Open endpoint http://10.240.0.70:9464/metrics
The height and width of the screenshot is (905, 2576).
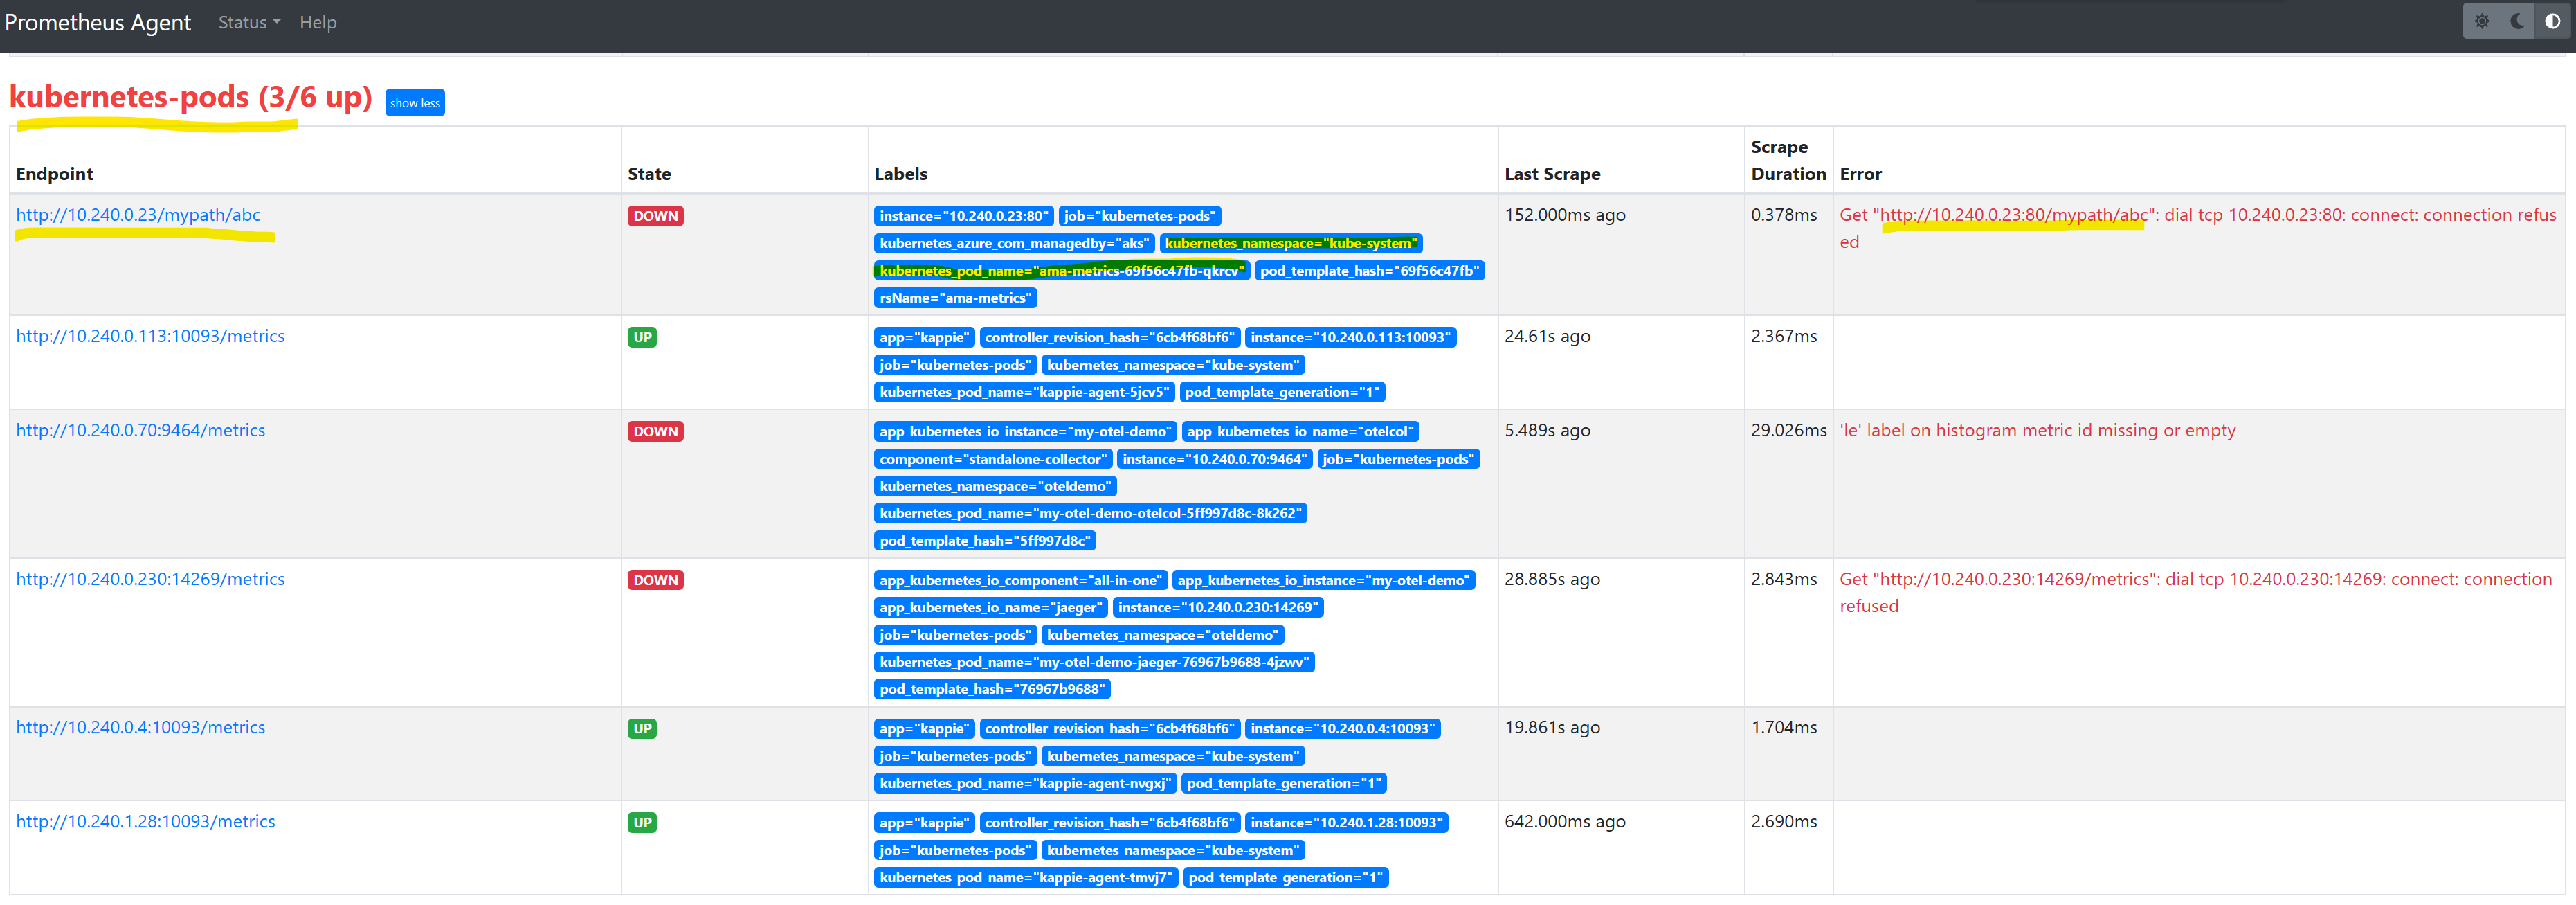tap(141, 430)
